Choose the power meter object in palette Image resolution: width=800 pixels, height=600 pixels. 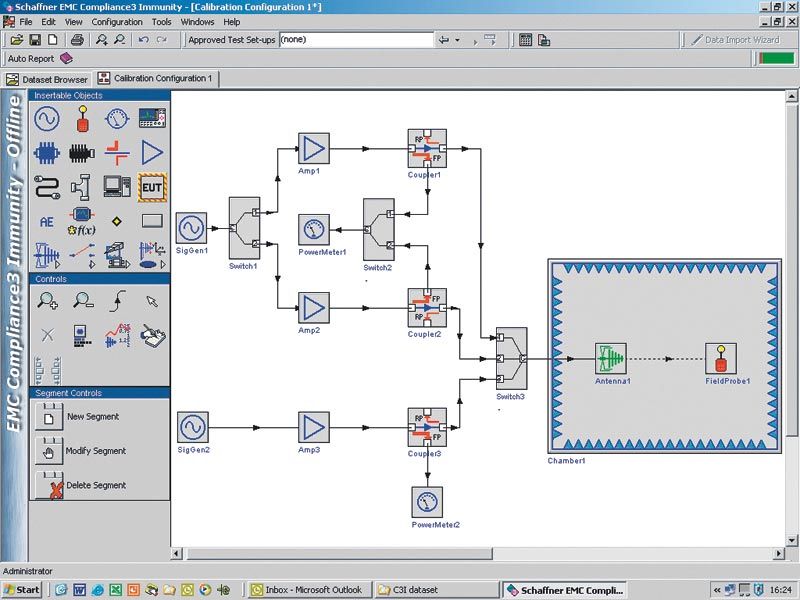click(117, 118)
